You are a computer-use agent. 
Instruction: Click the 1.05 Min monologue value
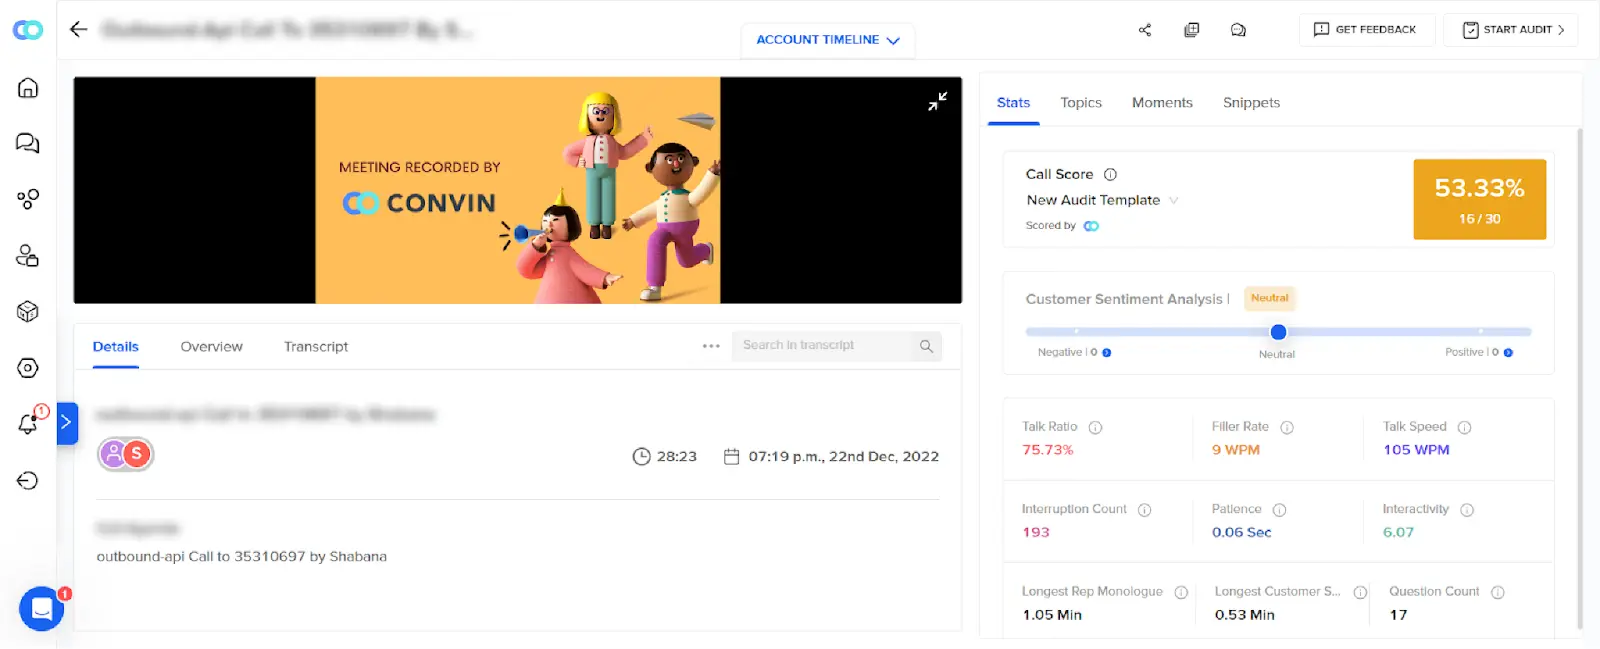pos(1052,615)
